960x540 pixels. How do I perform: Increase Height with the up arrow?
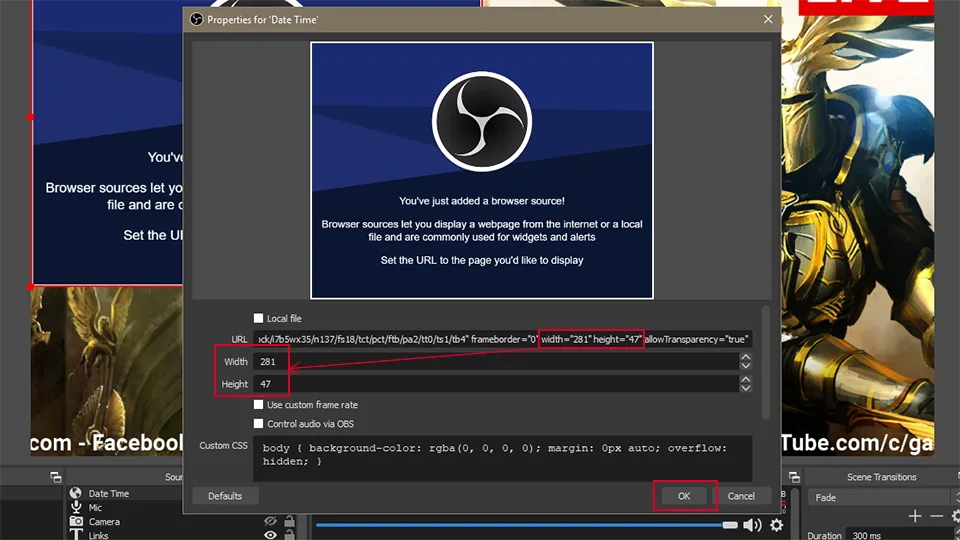(x=745, y=380)
